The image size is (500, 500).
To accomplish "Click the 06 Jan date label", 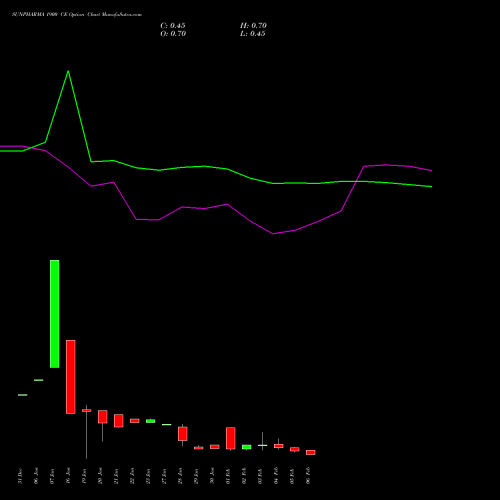I will click(x=36, y=476).
